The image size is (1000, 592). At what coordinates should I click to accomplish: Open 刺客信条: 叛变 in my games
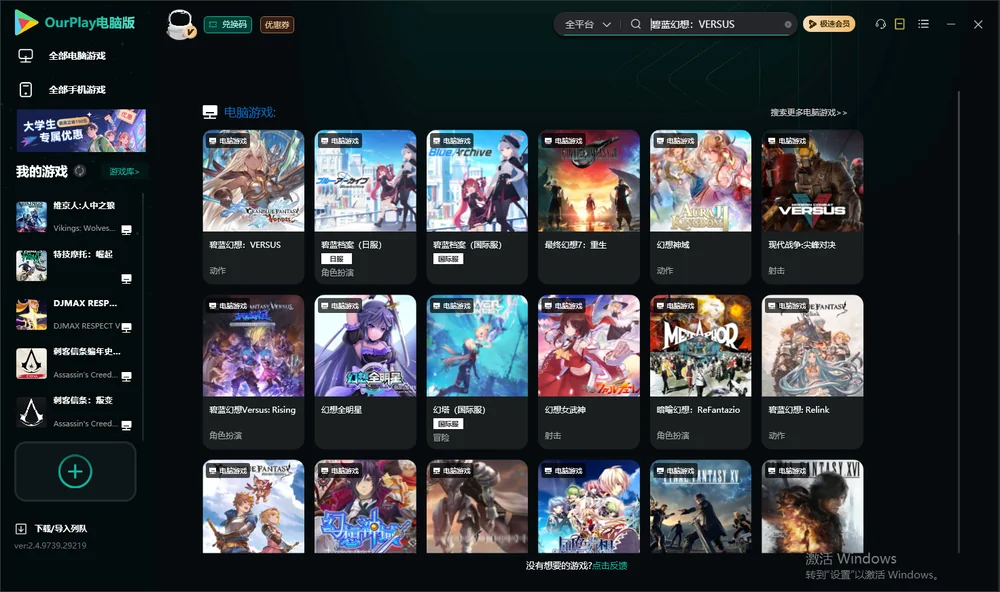pyautogui.click(x=75, y=412)
